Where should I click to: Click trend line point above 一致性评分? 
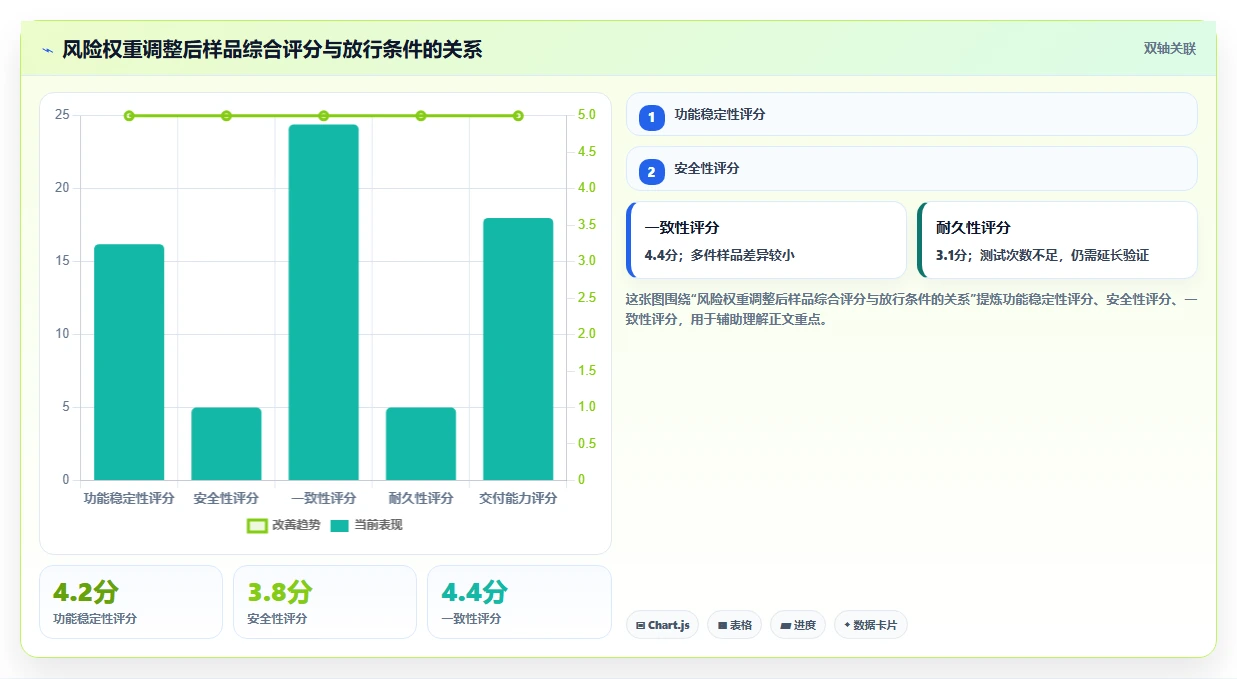323,116
